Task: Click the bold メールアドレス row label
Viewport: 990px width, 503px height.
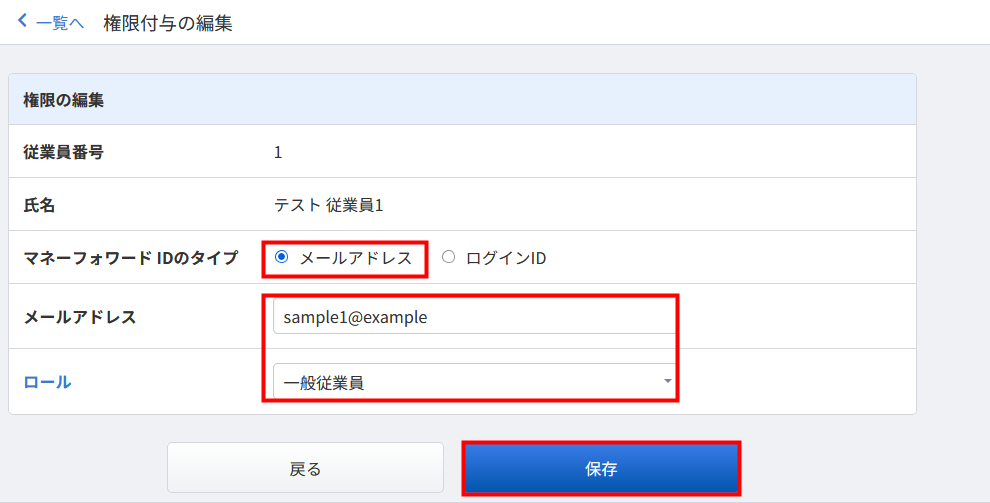Action: tap(80, 317)
